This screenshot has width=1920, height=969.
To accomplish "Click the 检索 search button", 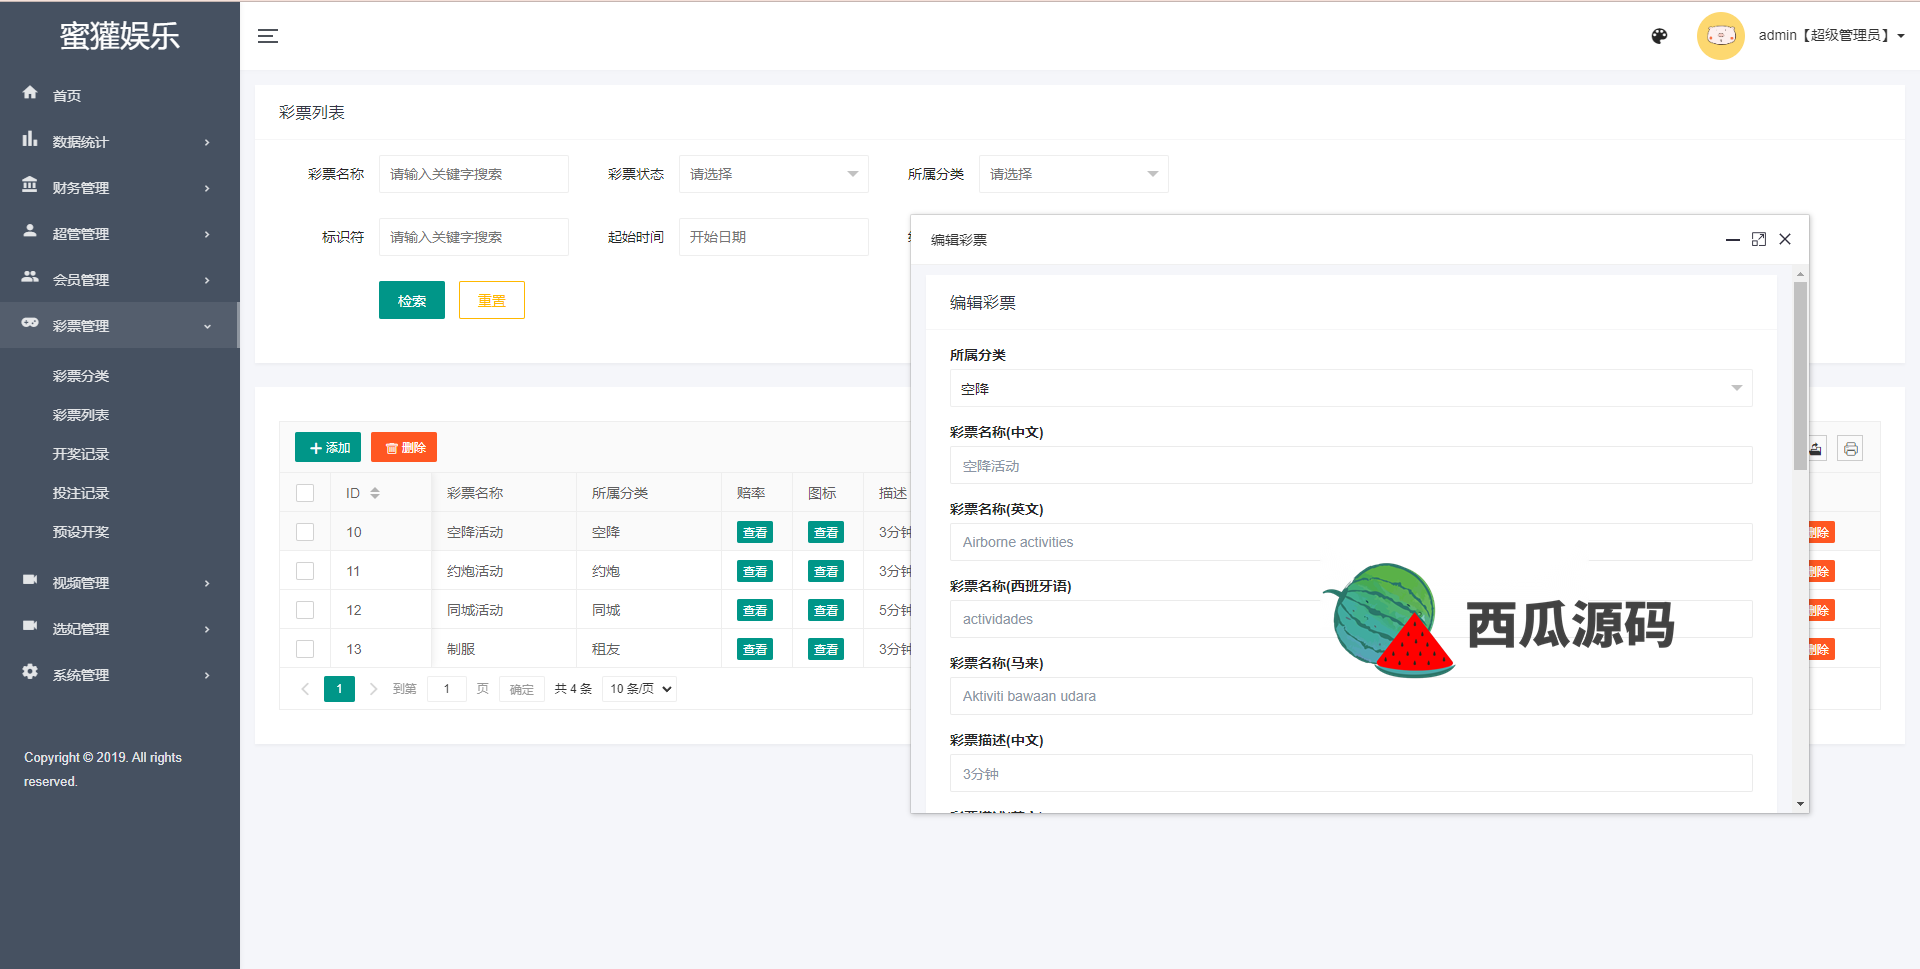I will point(412,300).
